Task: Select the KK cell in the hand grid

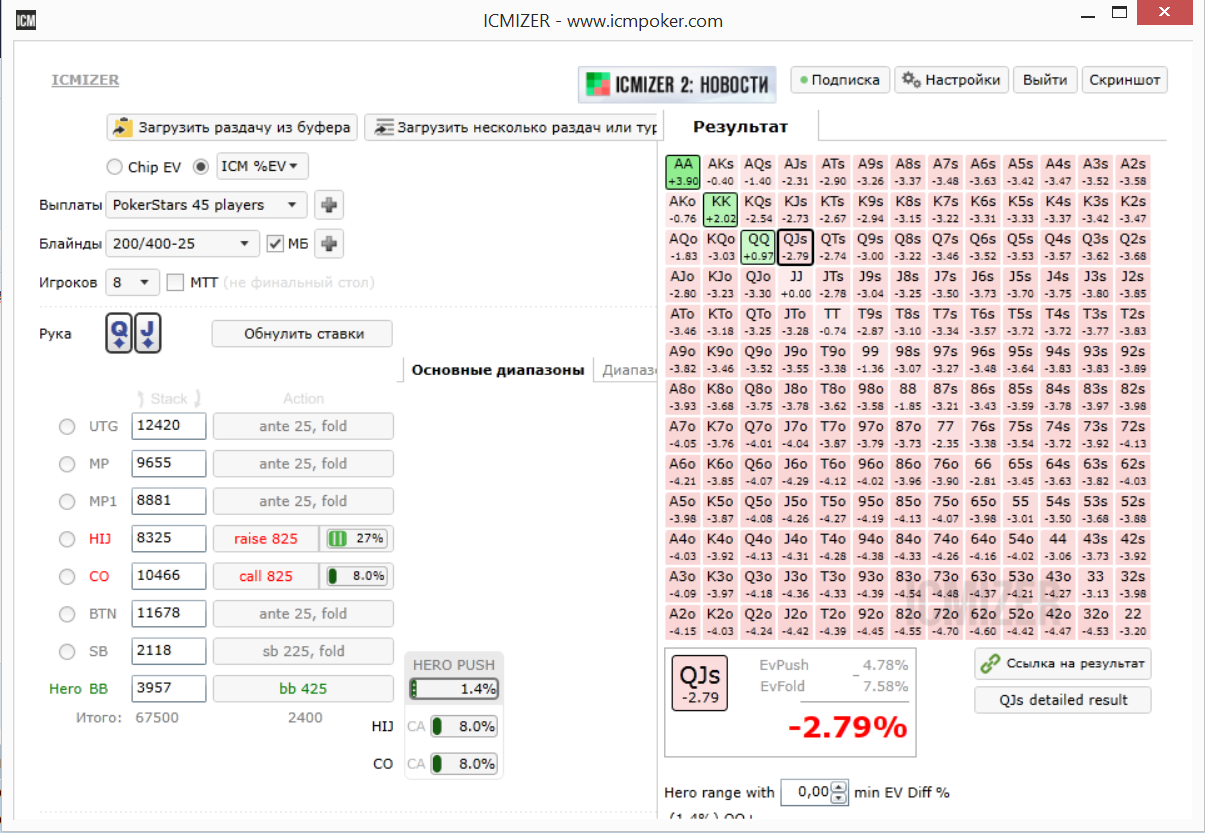Action: click(x=721, y=210)
